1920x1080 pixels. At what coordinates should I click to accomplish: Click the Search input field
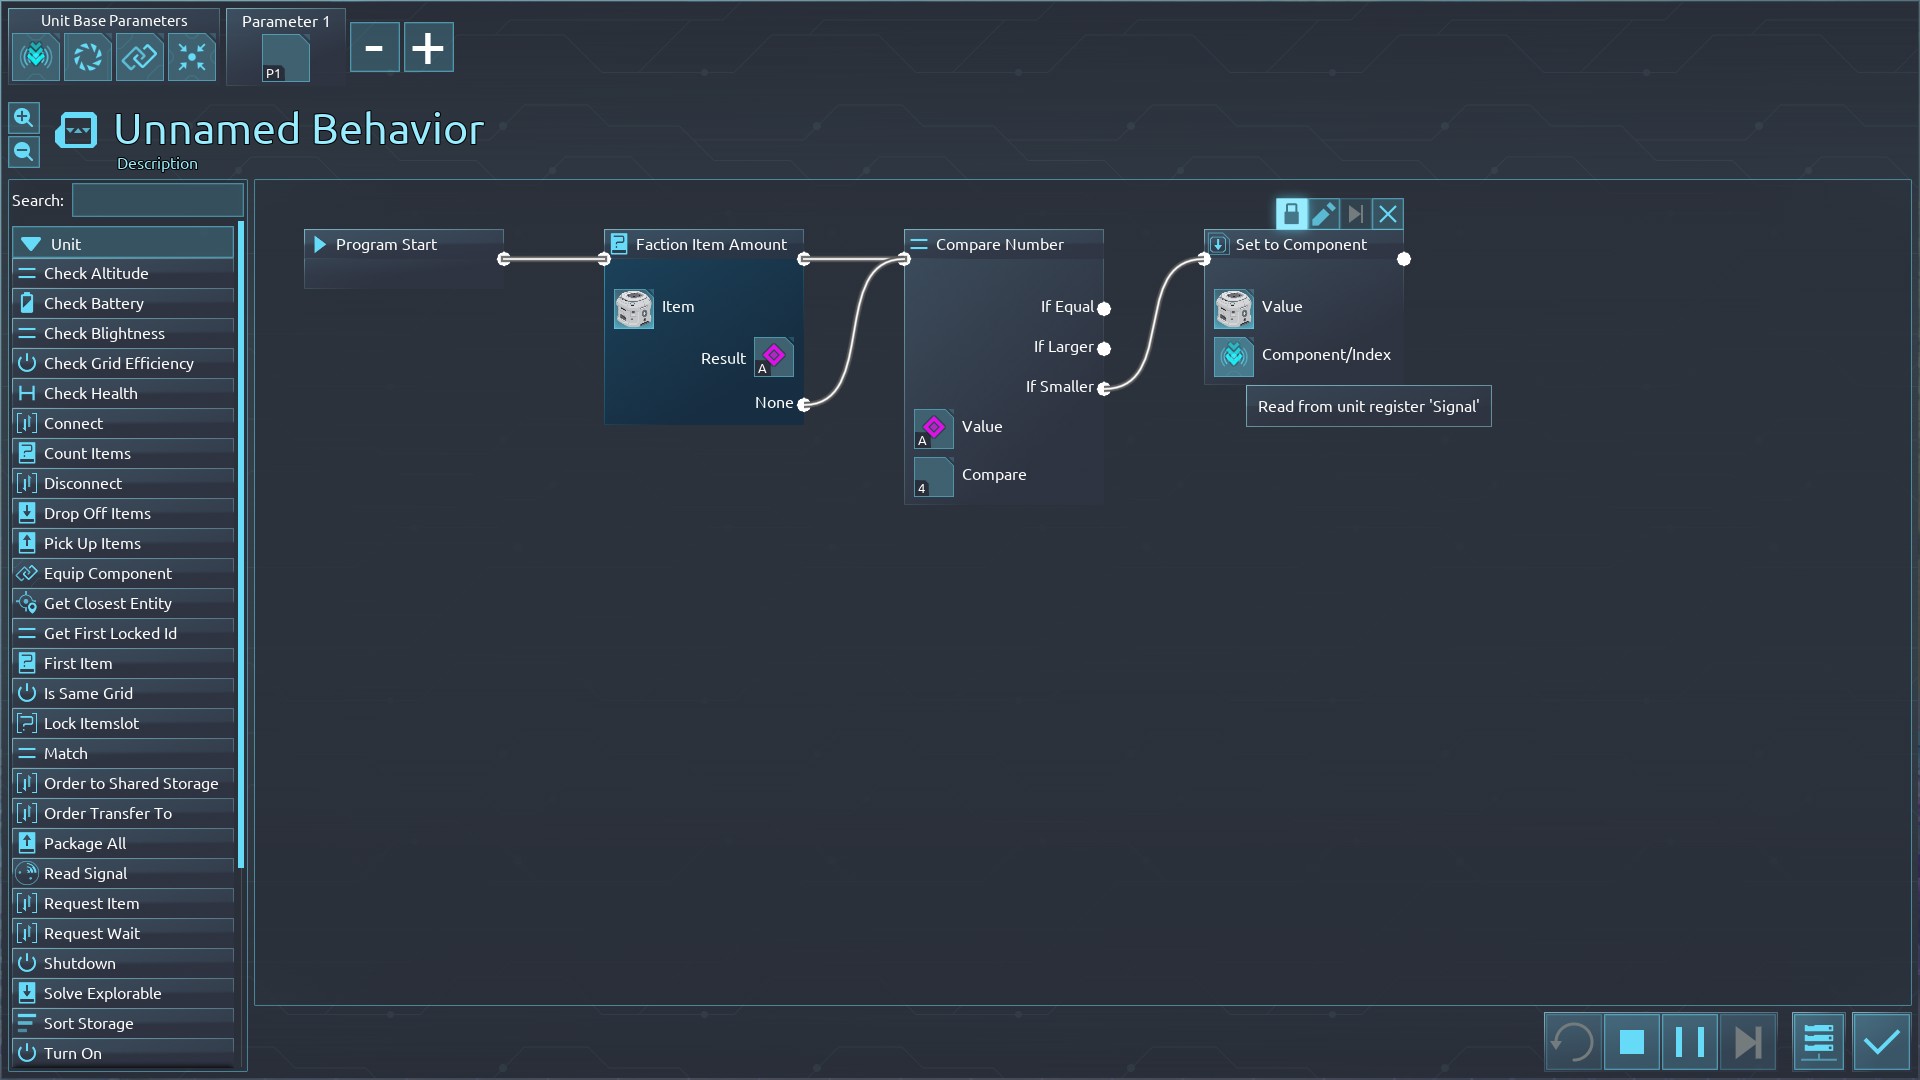point(157,201)
